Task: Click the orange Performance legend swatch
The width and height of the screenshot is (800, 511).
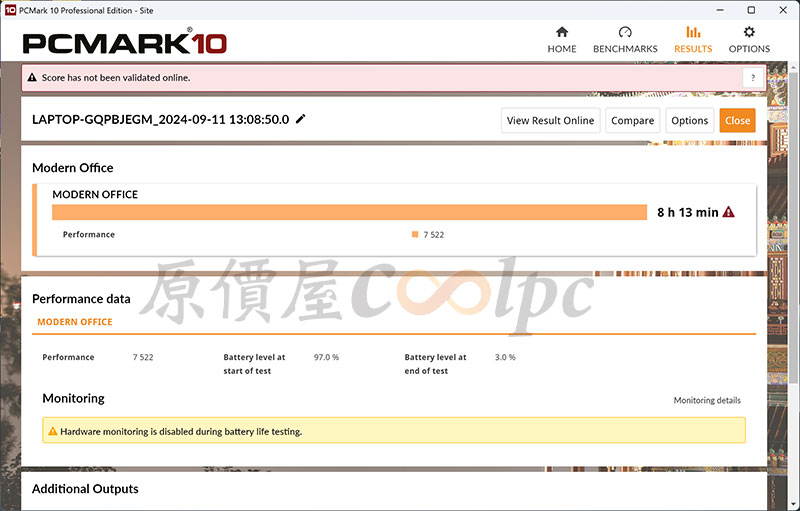Action: (x=415, y=235)
